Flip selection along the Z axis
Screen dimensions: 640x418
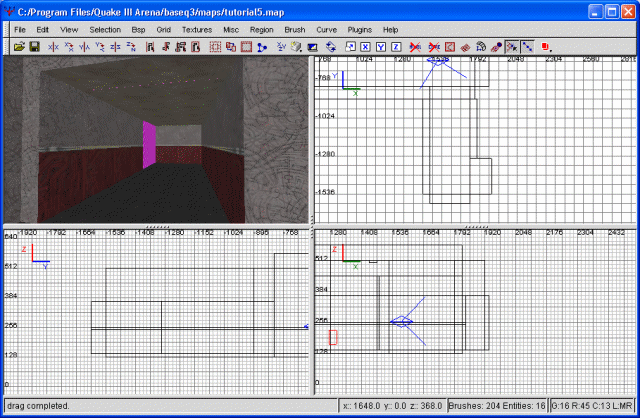pyautogui.click(x=116, y=47)
